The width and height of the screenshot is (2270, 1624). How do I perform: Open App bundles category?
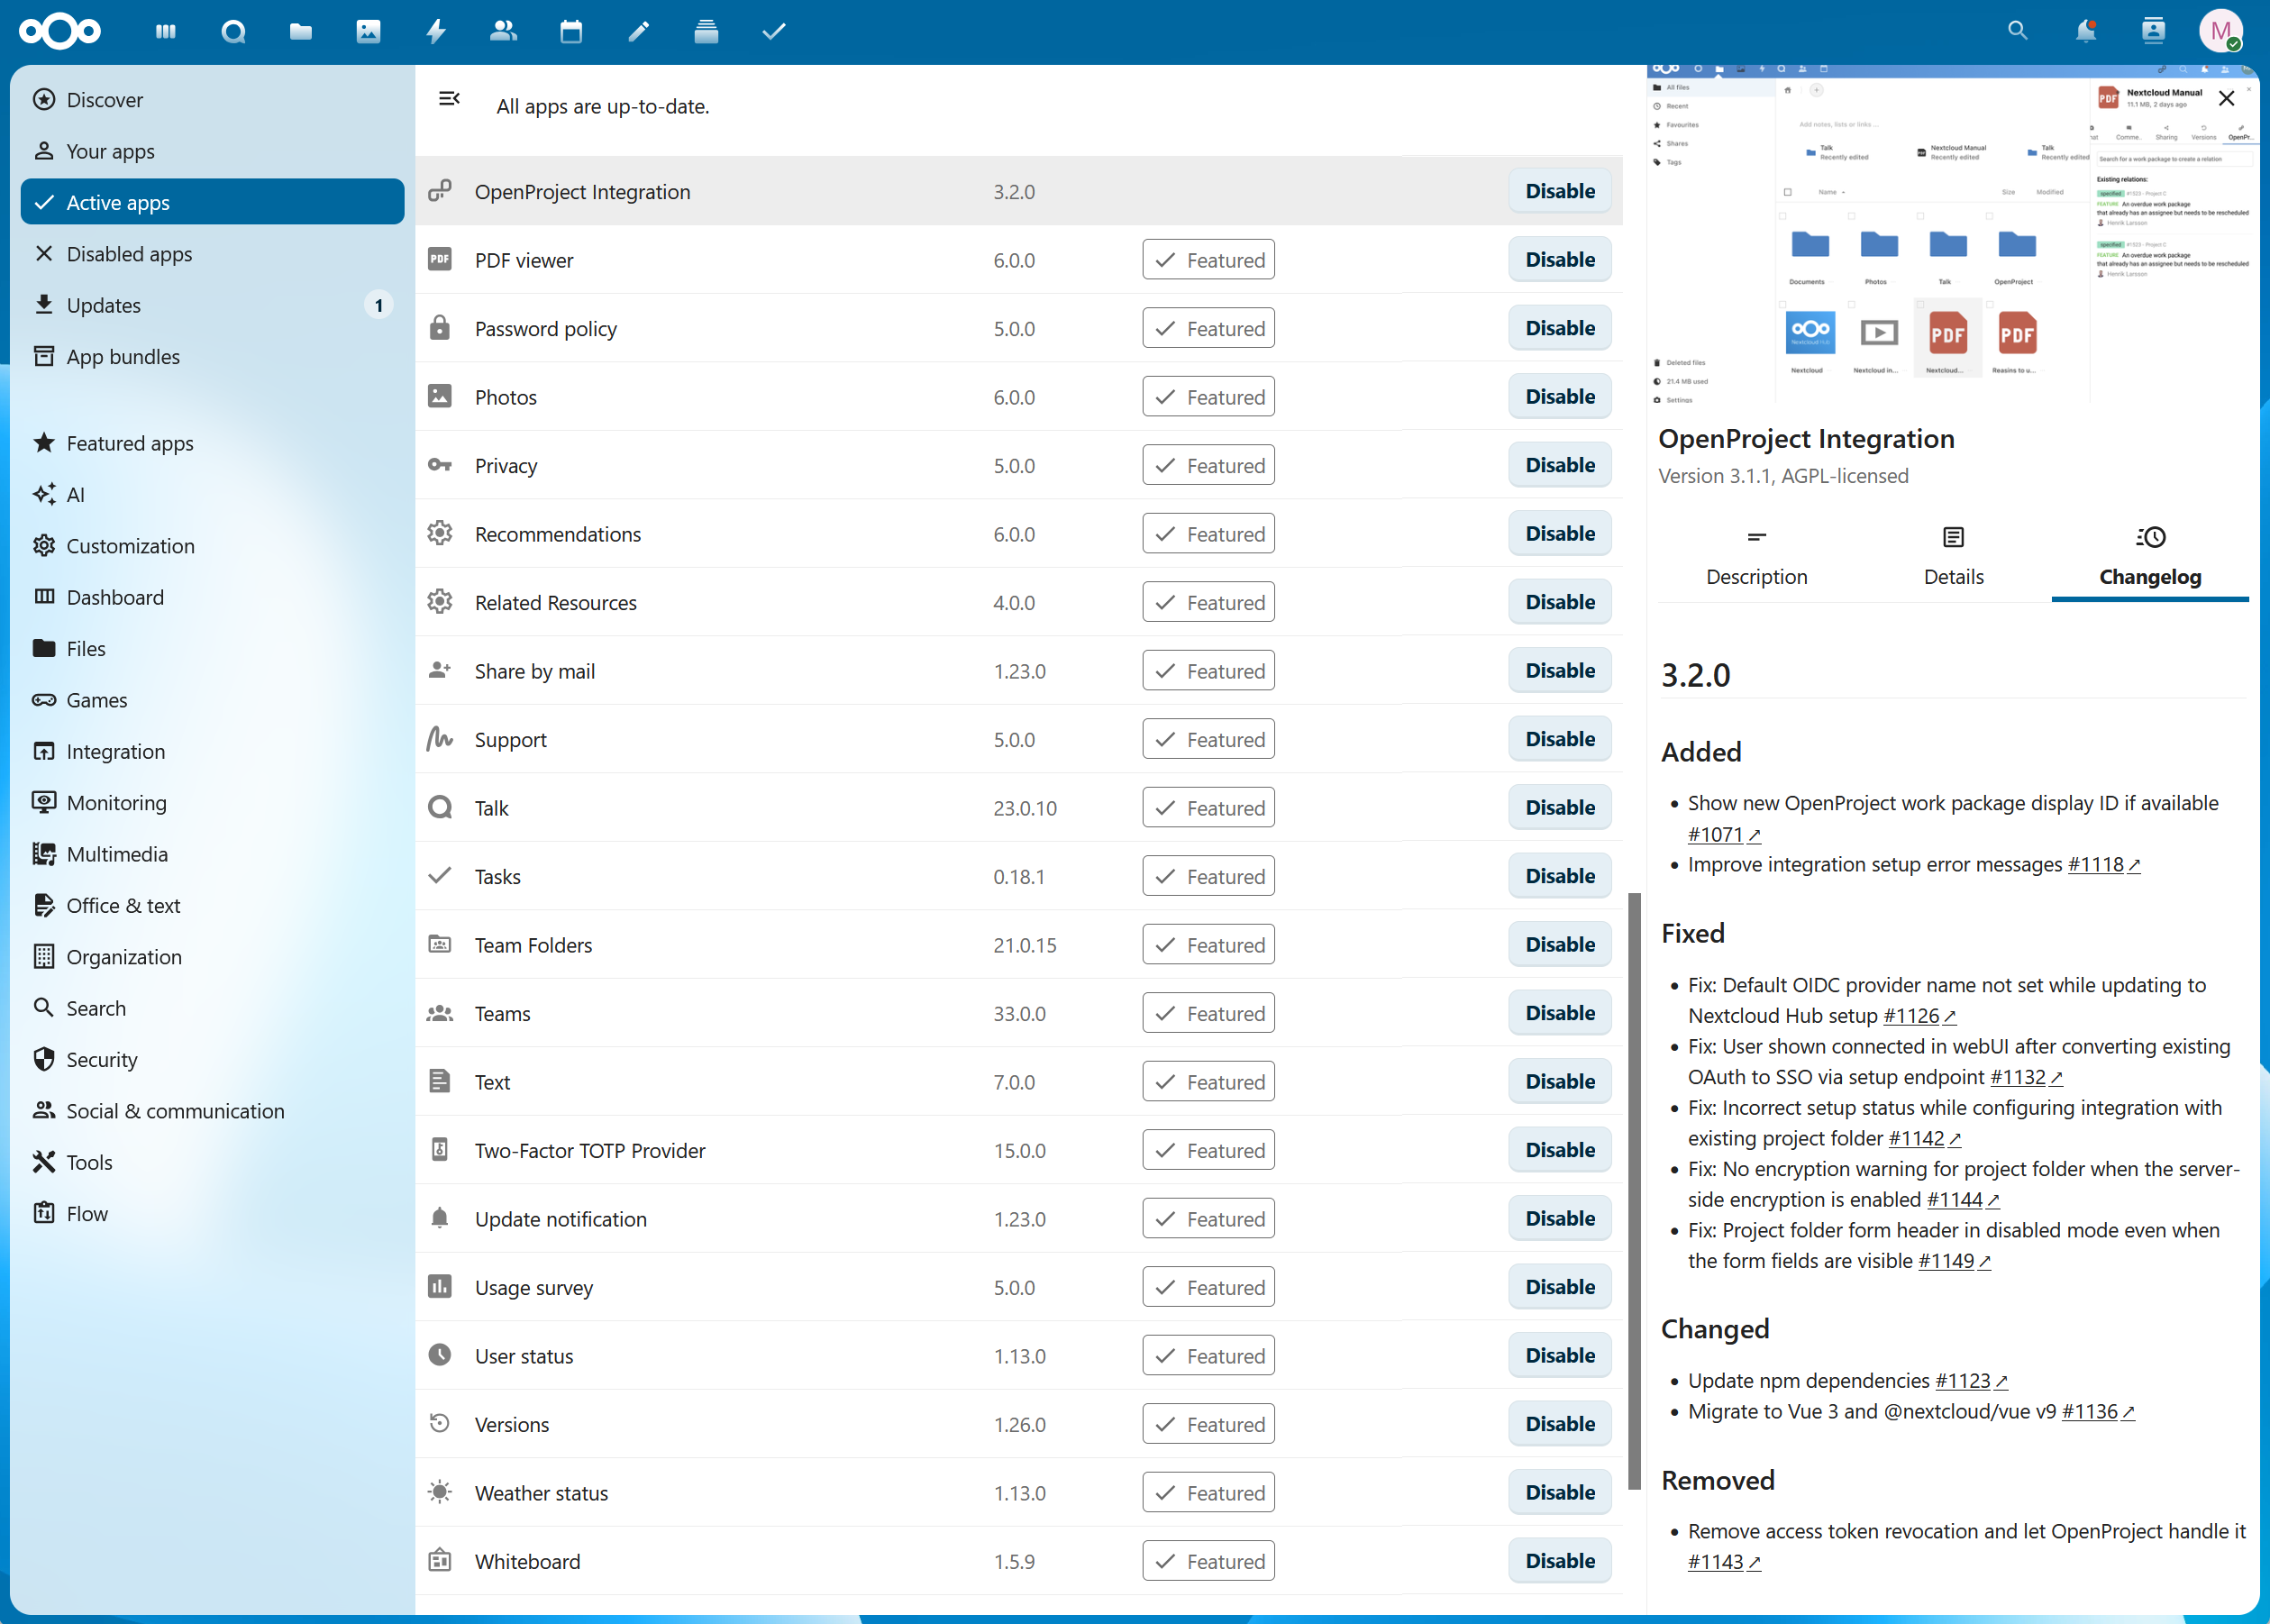[x=212, y=357]
